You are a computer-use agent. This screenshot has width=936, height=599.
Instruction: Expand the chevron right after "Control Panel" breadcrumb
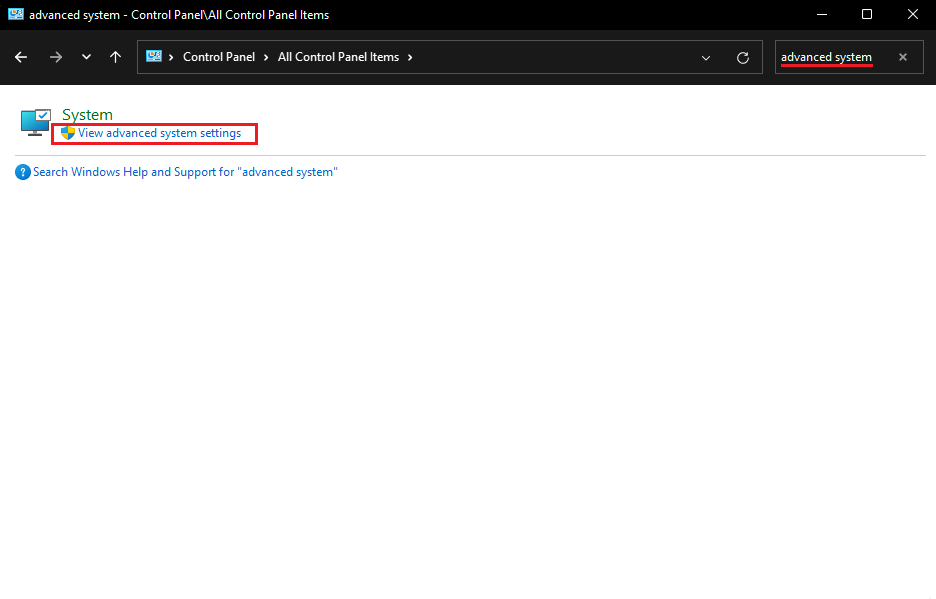click(266, 57)
